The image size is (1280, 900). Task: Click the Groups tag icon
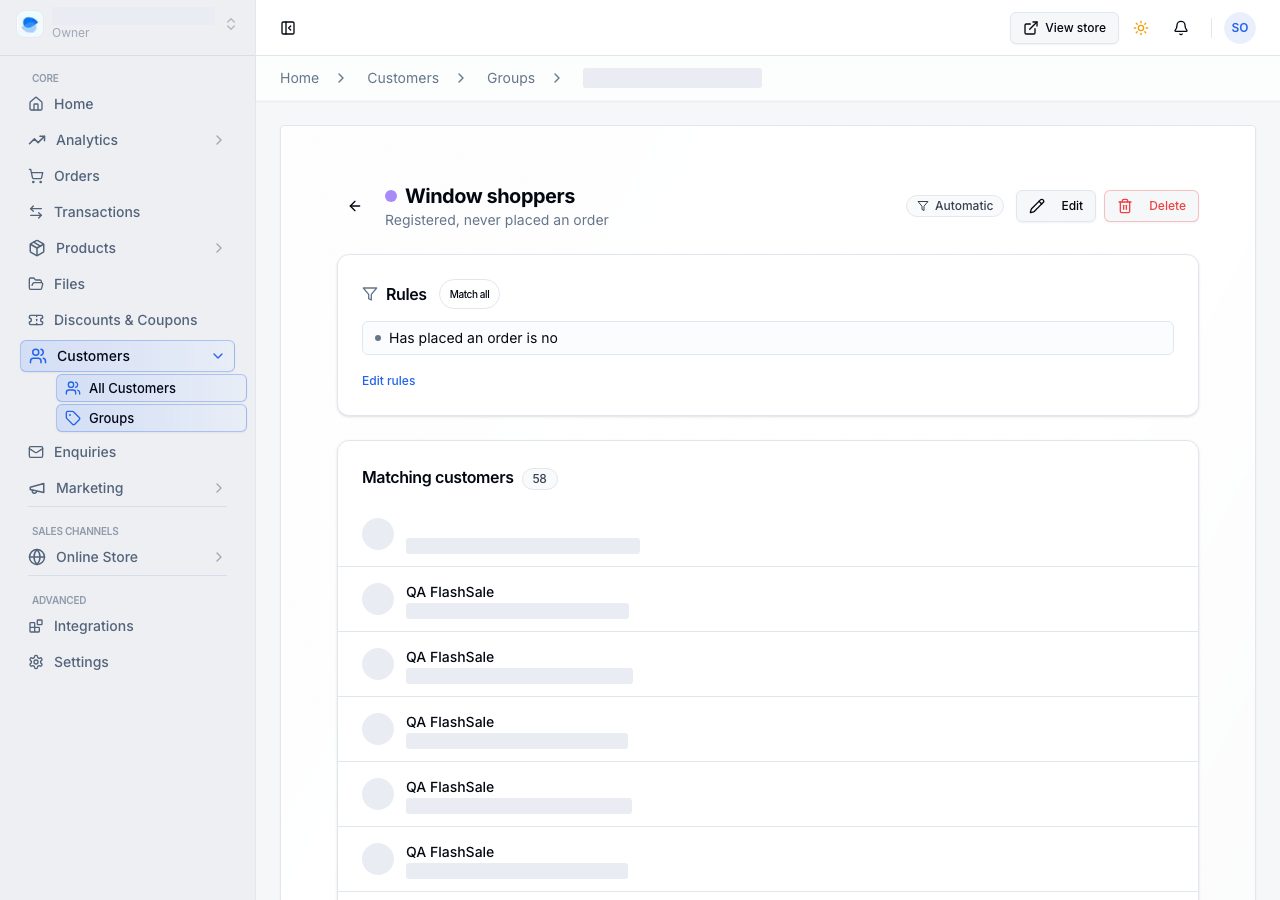(x=73, y=418)
